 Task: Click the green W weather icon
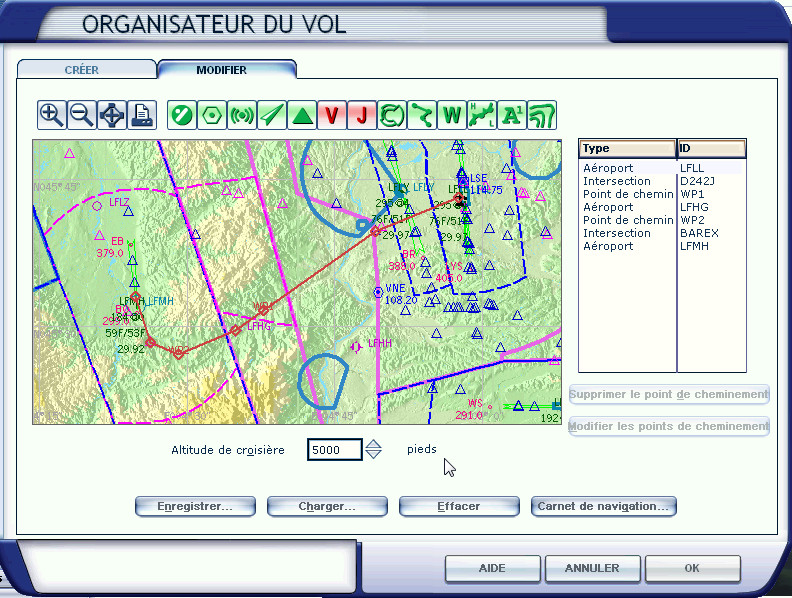click(x=451, y=115)
